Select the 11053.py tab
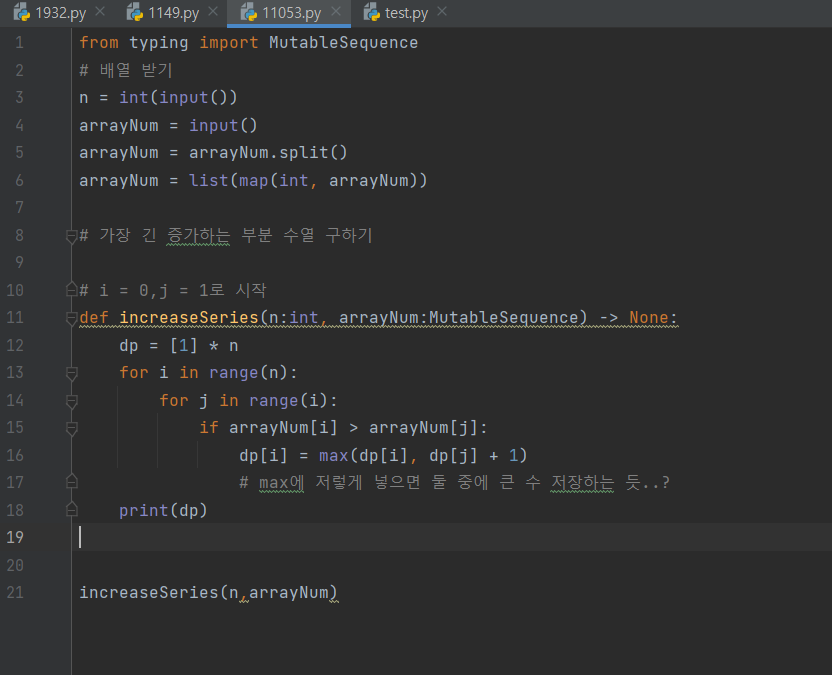Viewport: 832px width, 675px height. (291, 13)
